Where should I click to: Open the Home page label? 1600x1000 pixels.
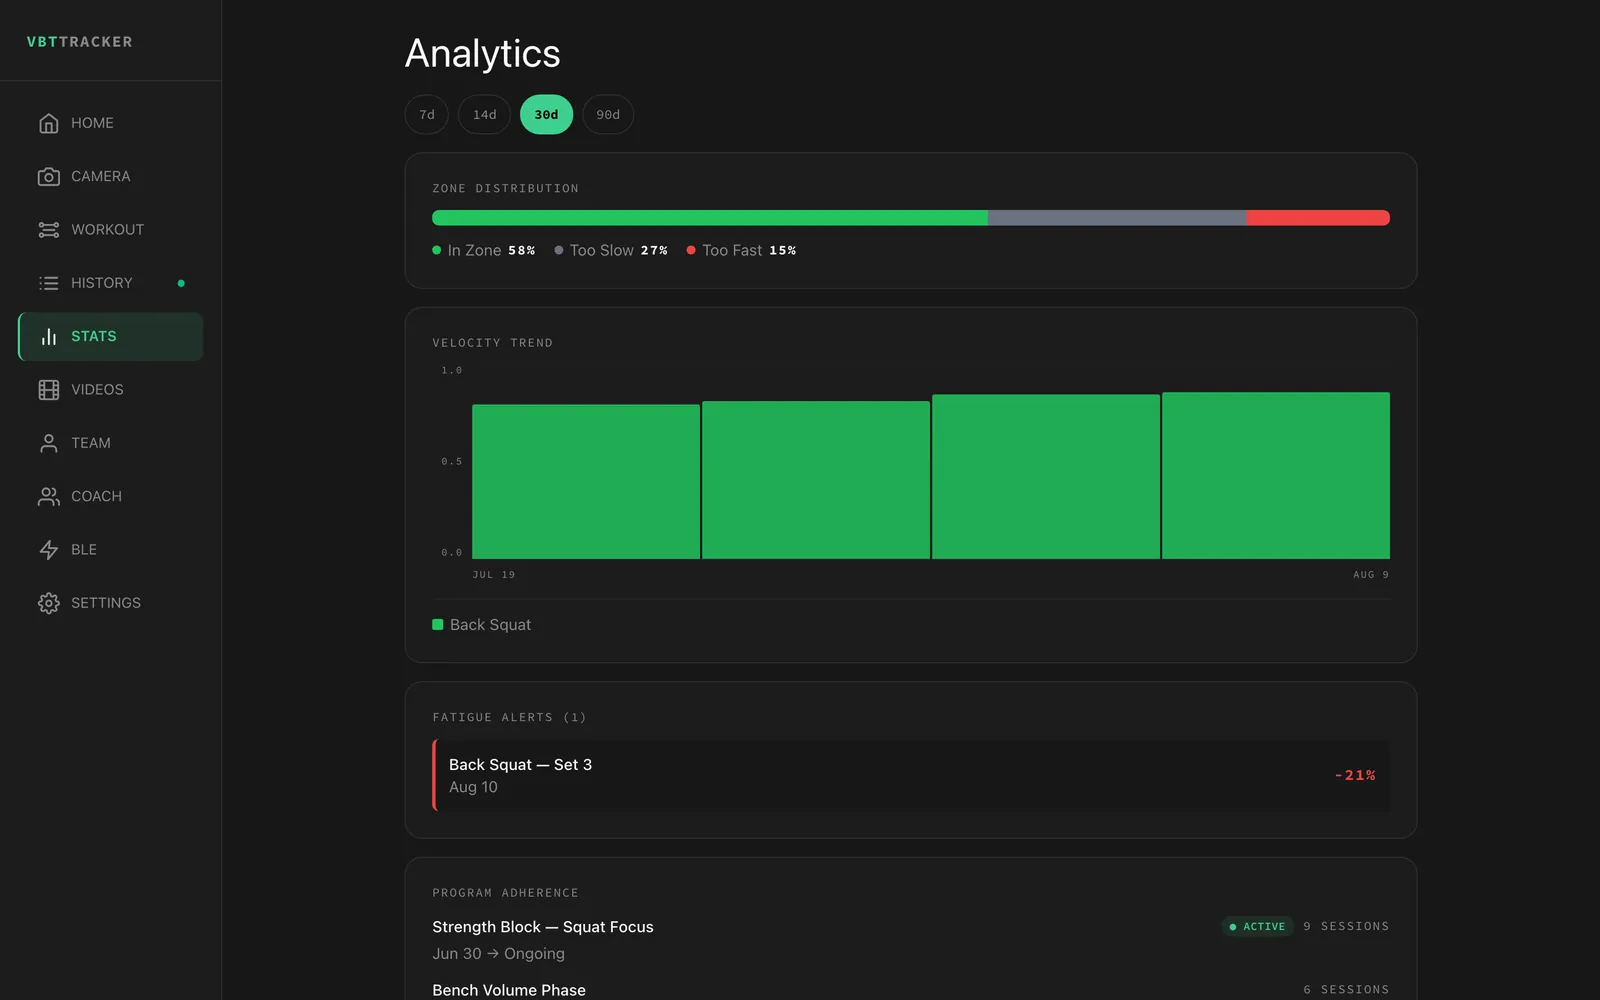point(92,123)
